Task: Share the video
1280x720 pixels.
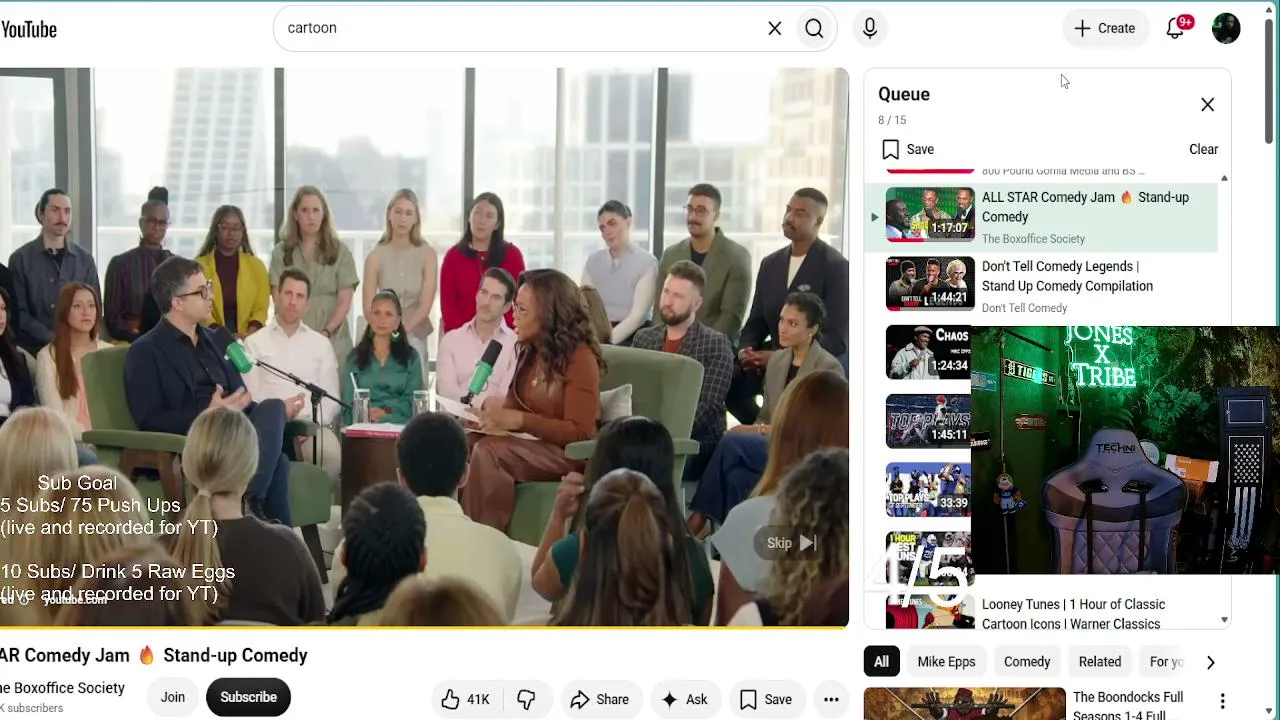Action: pyautogui.click(x=599, y=699)
